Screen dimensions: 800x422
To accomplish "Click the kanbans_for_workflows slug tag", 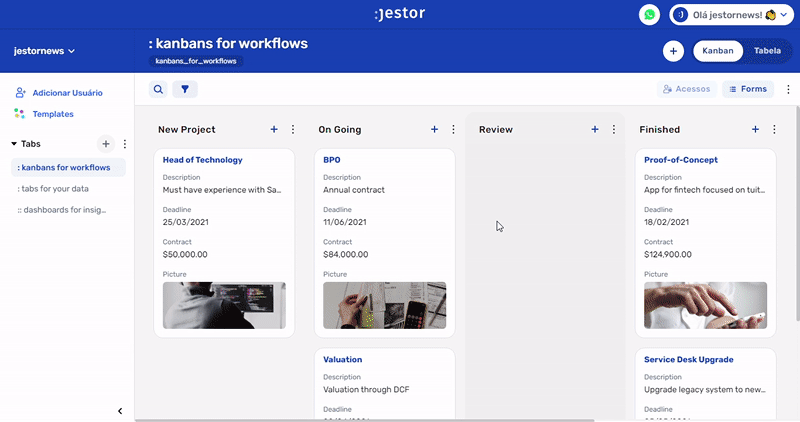I will click(x=196, y=61).
